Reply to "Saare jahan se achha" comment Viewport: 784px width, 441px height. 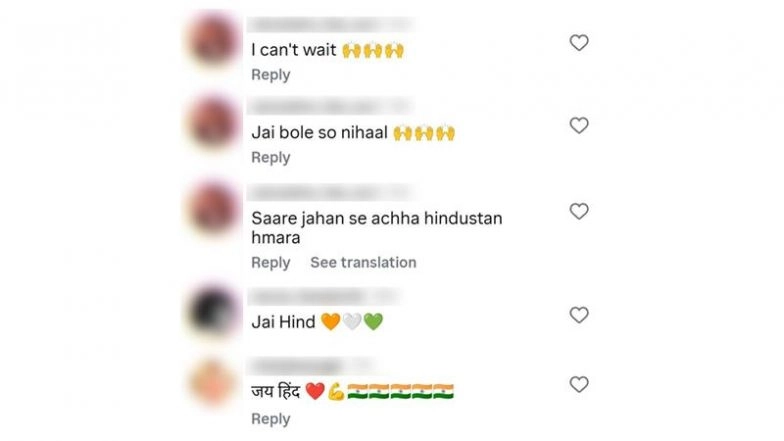tap(270, 262)
